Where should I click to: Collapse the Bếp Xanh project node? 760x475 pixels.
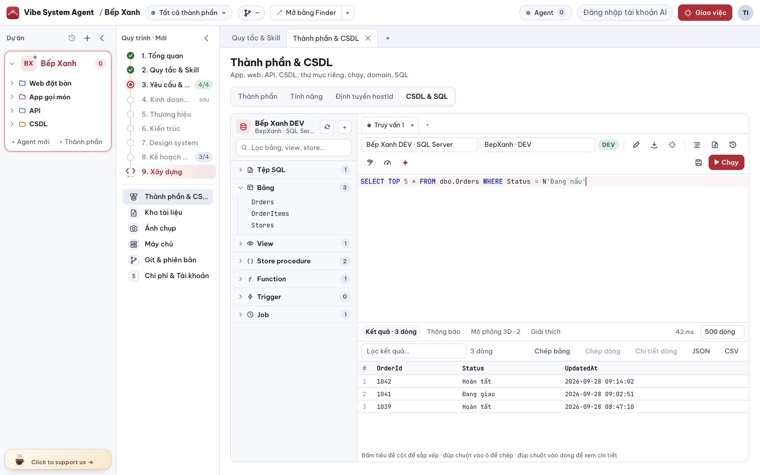click(x=12, y=63)
